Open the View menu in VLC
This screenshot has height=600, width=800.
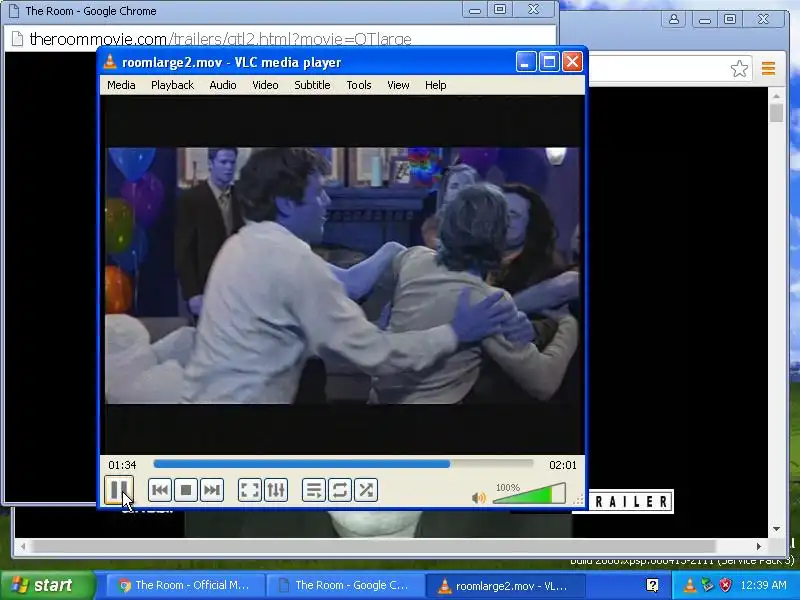point(398,85)
